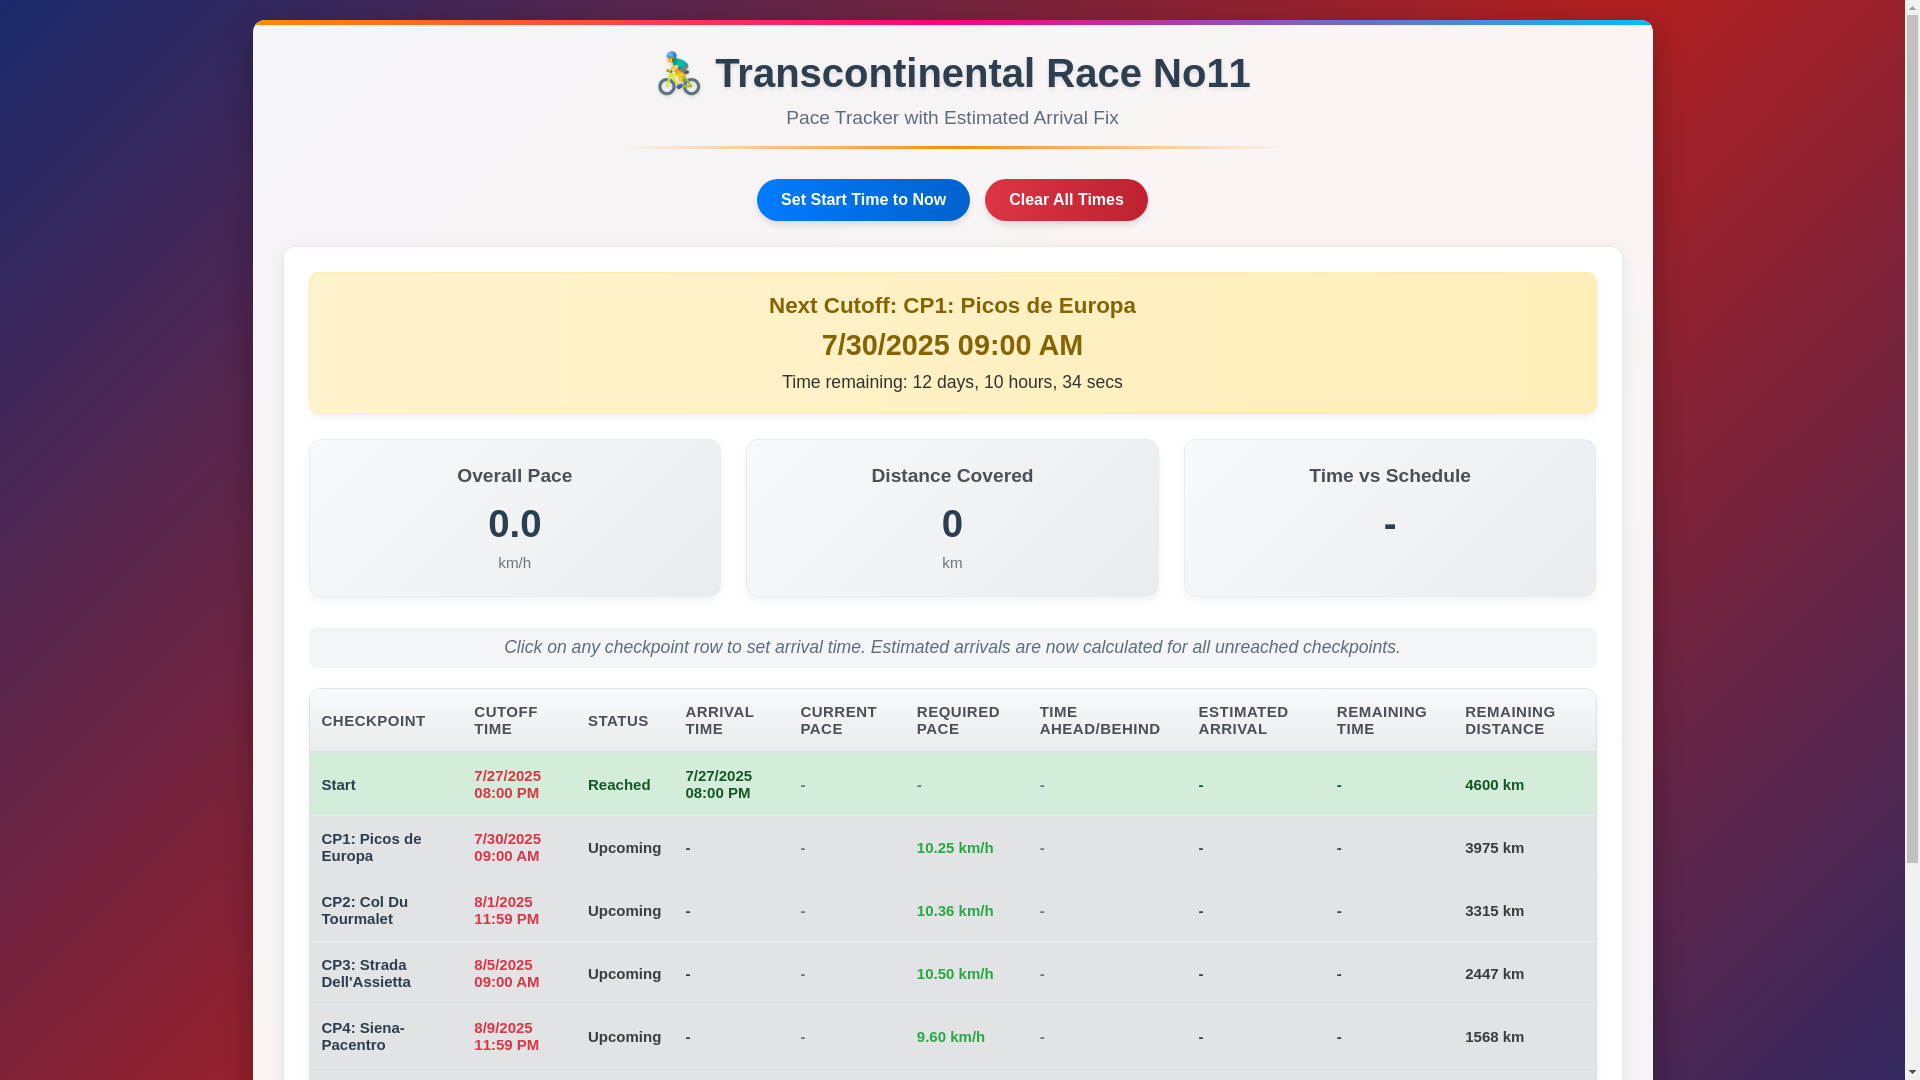Click the 10.36 km/h required pace
1920x1080 pixels.
(955, 911)
